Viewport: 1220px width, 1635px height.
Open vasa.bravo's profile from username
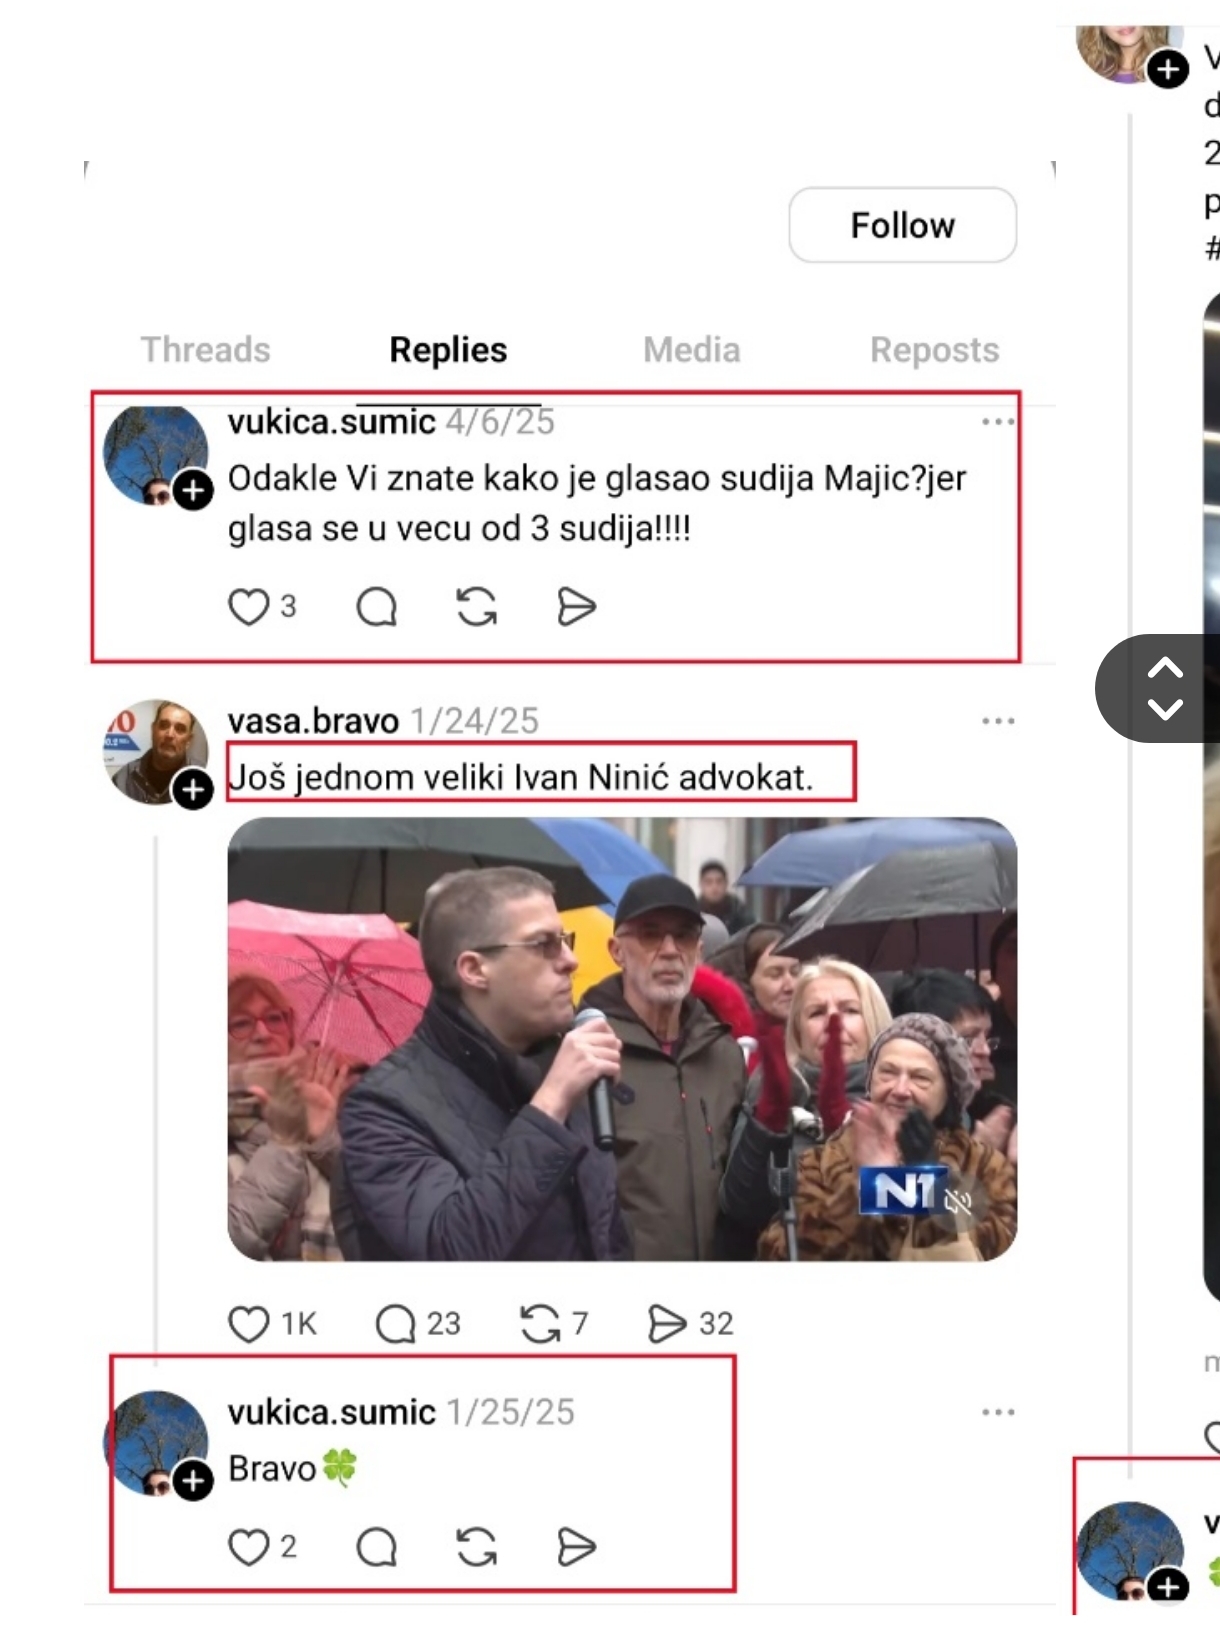(x=313, y=721)
